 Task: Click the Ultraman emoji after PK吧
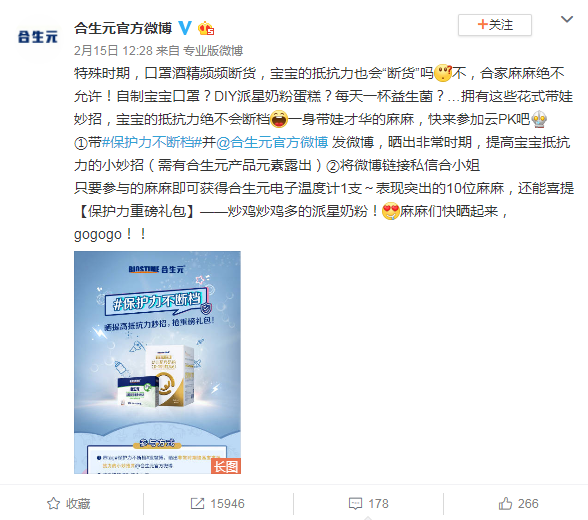[539, 120]
